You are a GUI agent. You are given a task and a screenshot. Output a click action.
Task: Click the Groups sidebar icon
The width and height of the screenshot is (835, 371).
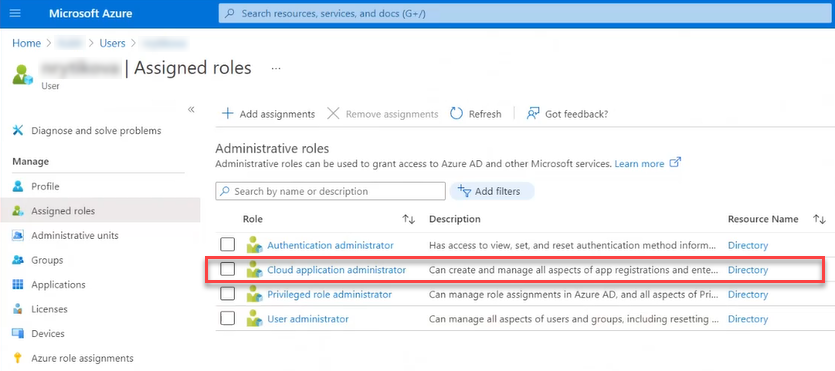(x=18, y=260)
